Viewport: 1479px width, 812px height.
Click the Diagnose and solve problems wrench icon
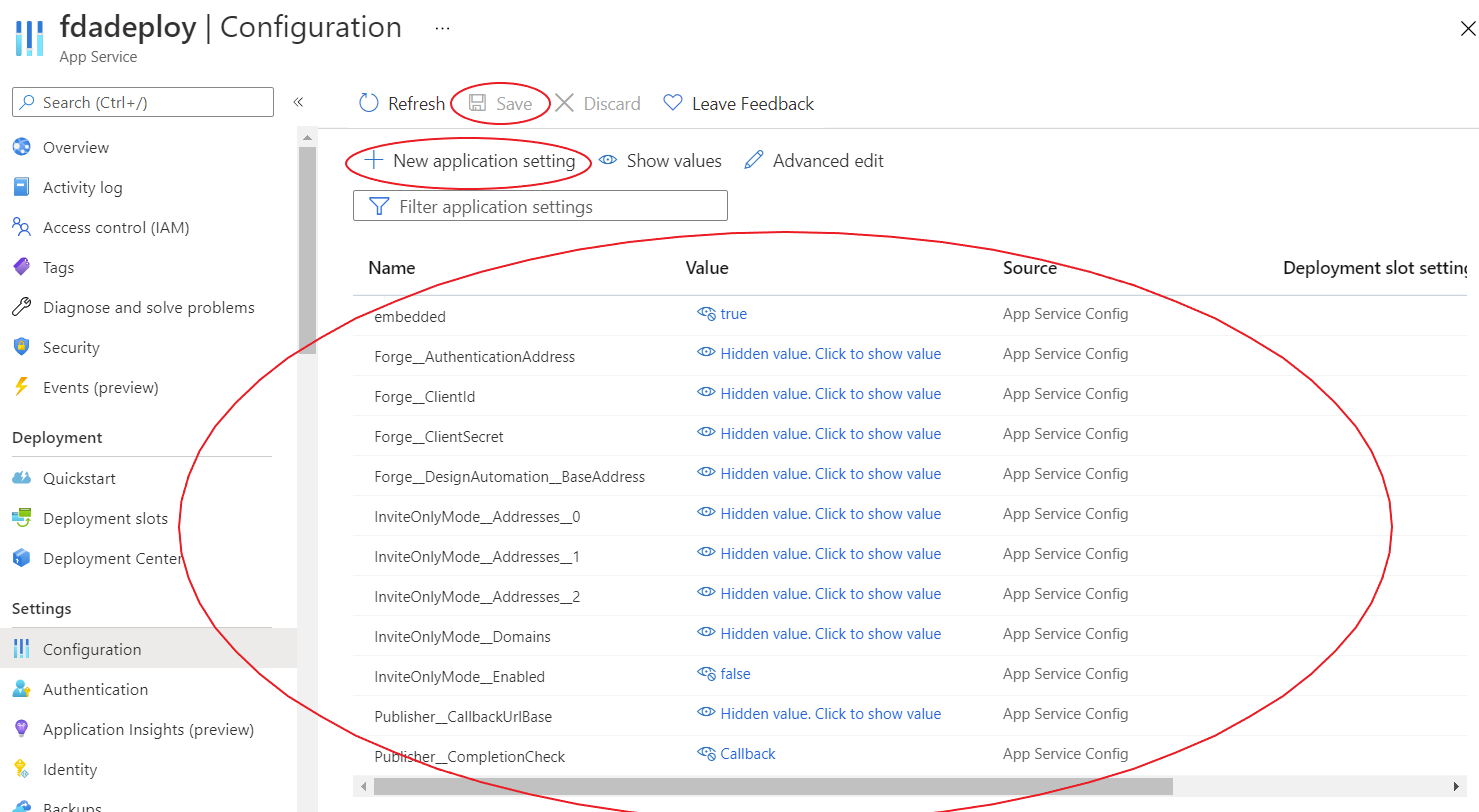pos(22,307)
